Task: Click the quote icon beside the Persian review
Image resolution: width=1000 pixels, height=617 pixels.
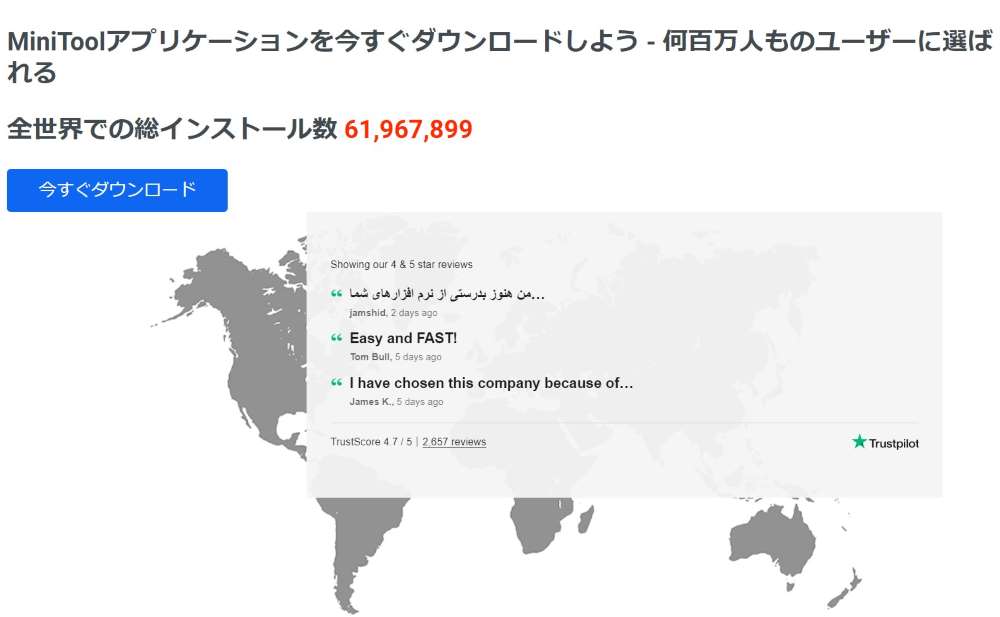Action: pyautogui.click(x=337, y=294)
